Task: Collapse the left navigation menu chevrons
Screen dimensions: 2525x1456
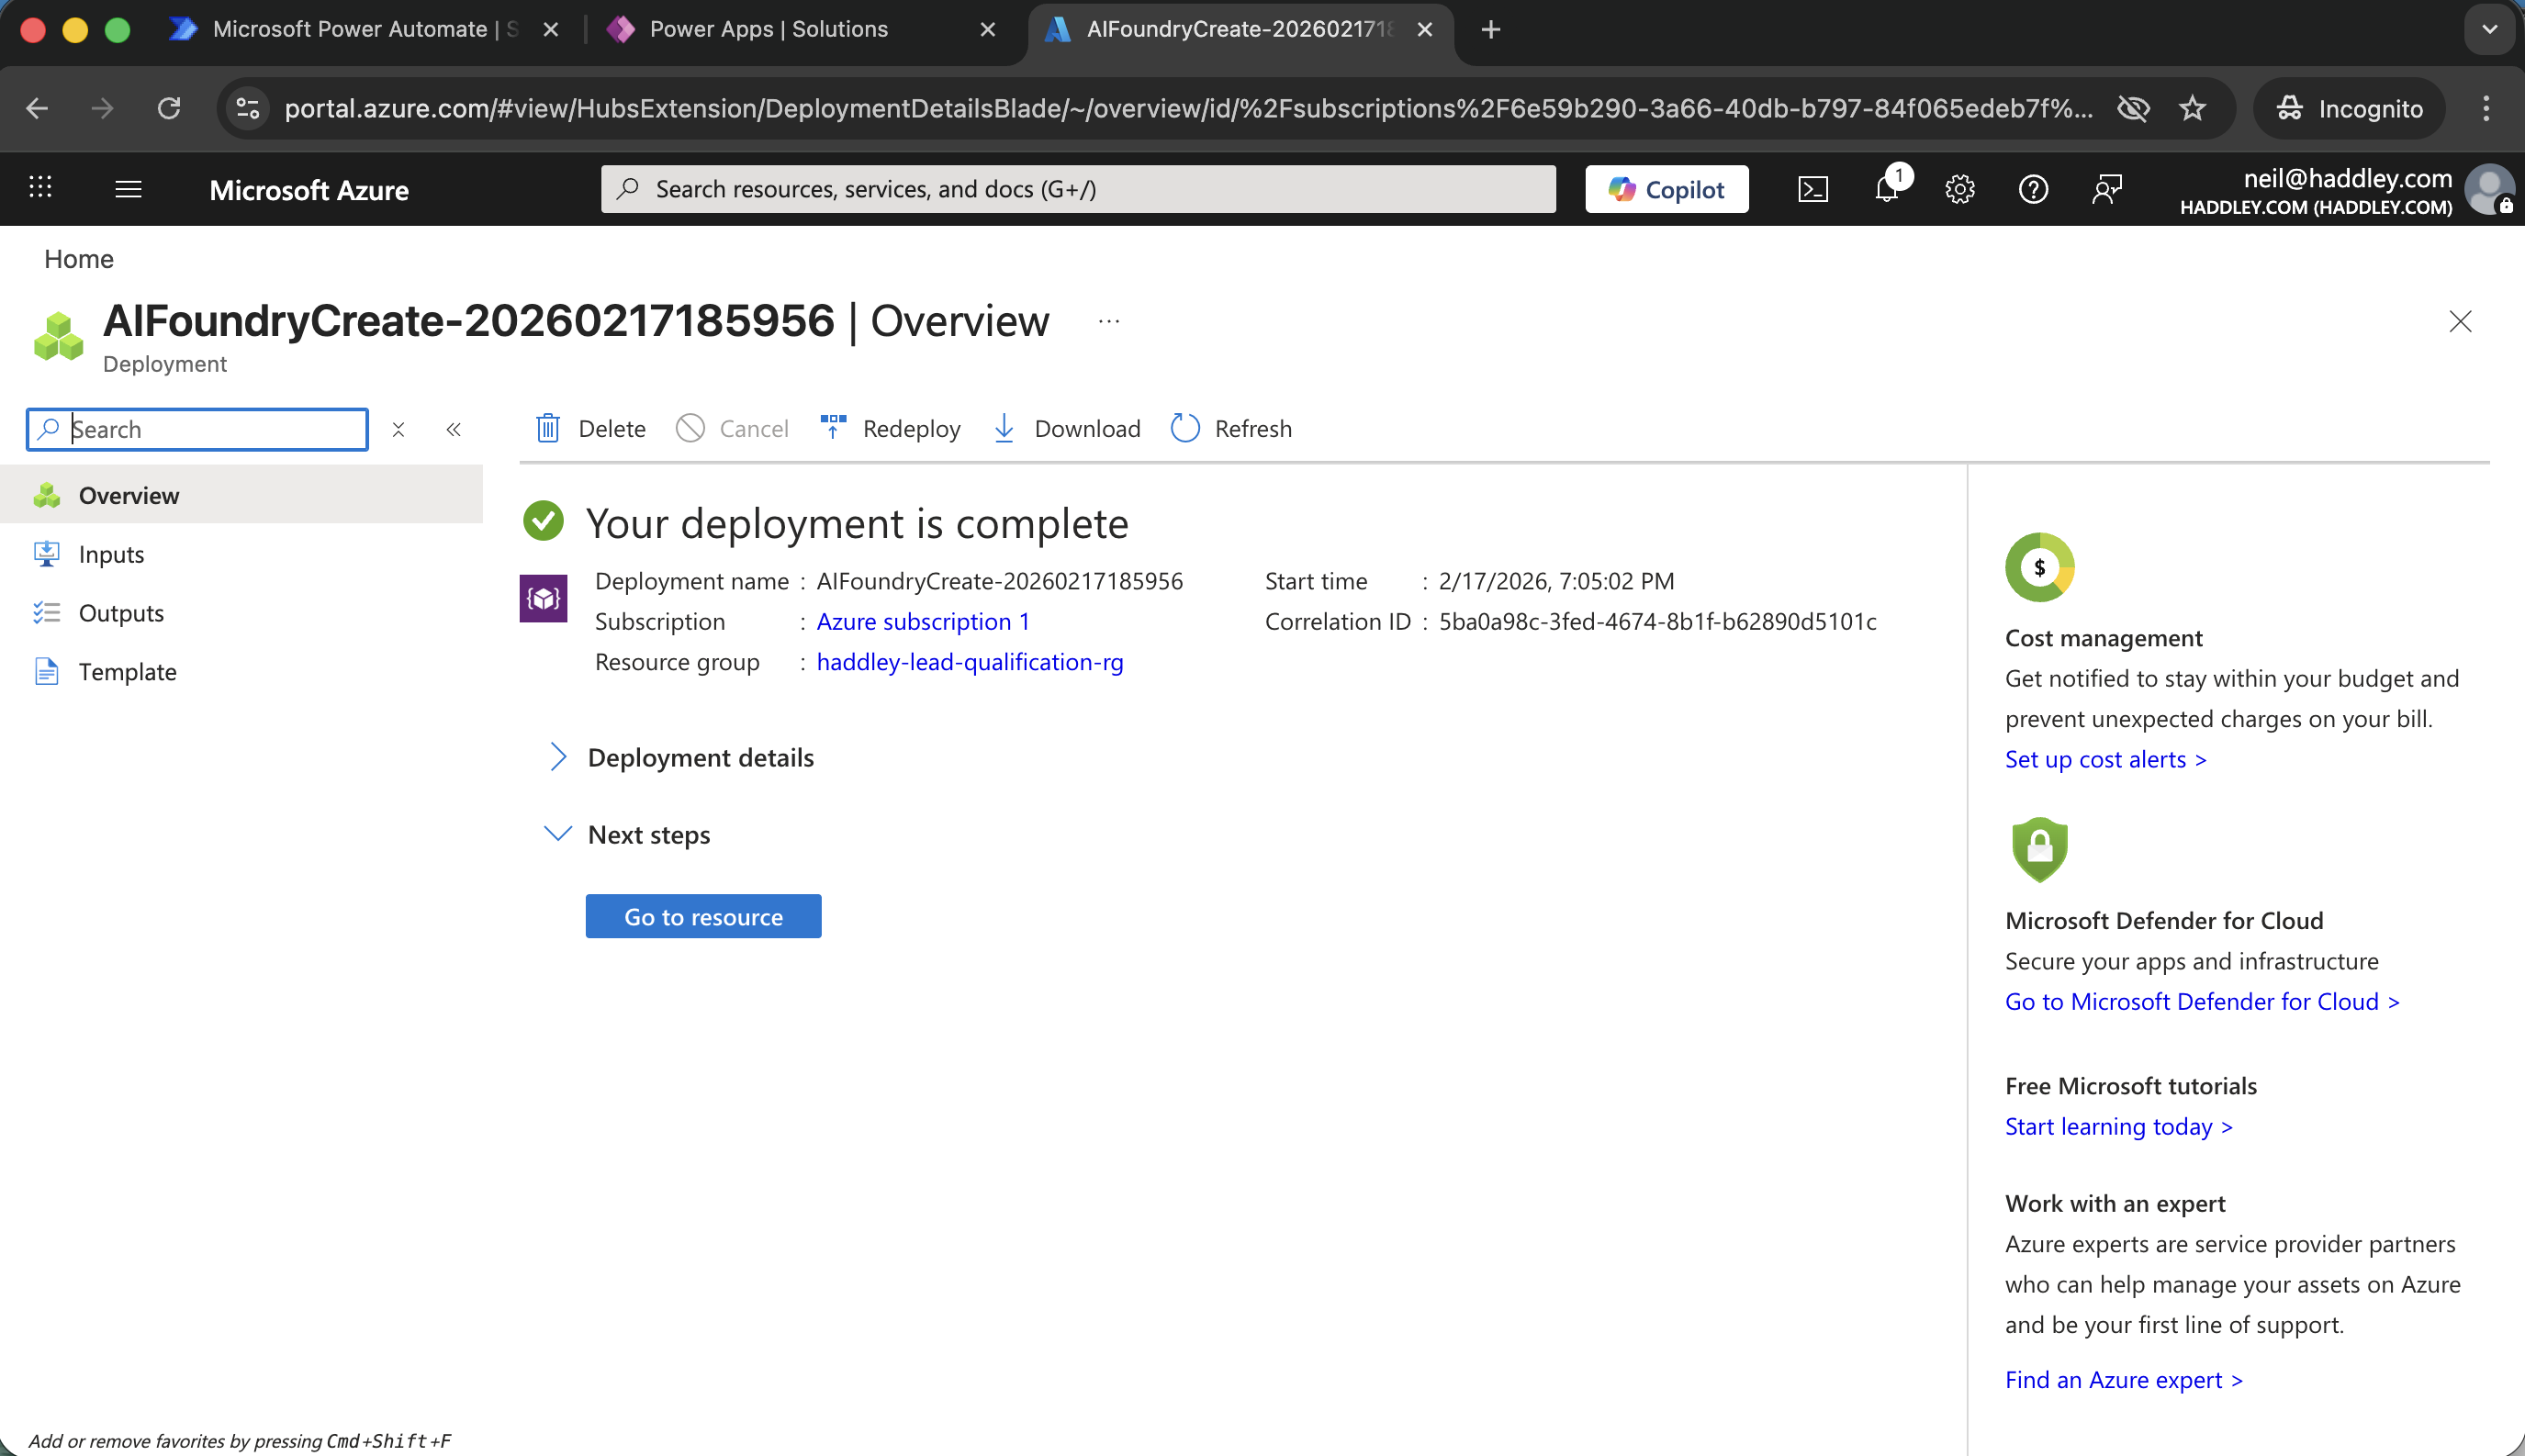Action: pos(453,429)
